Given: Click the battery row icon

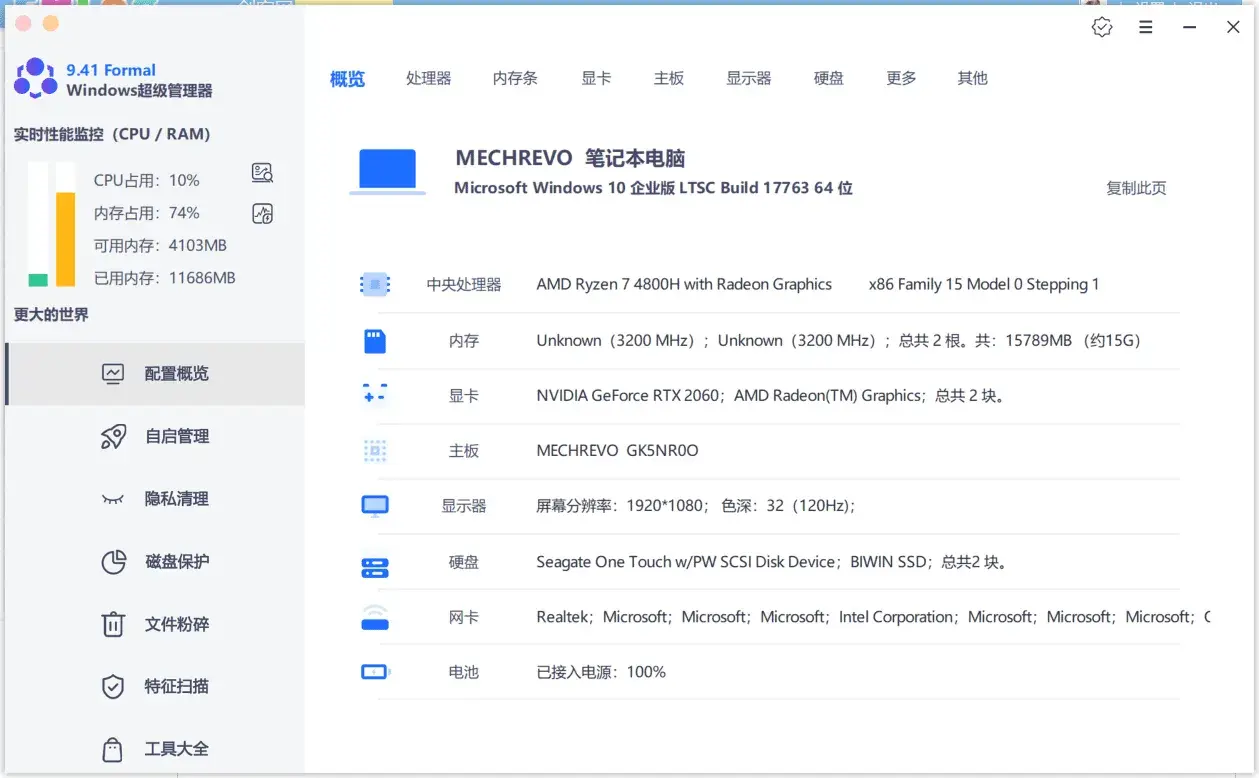Looking at the screenshot, I should pos(375,672).
